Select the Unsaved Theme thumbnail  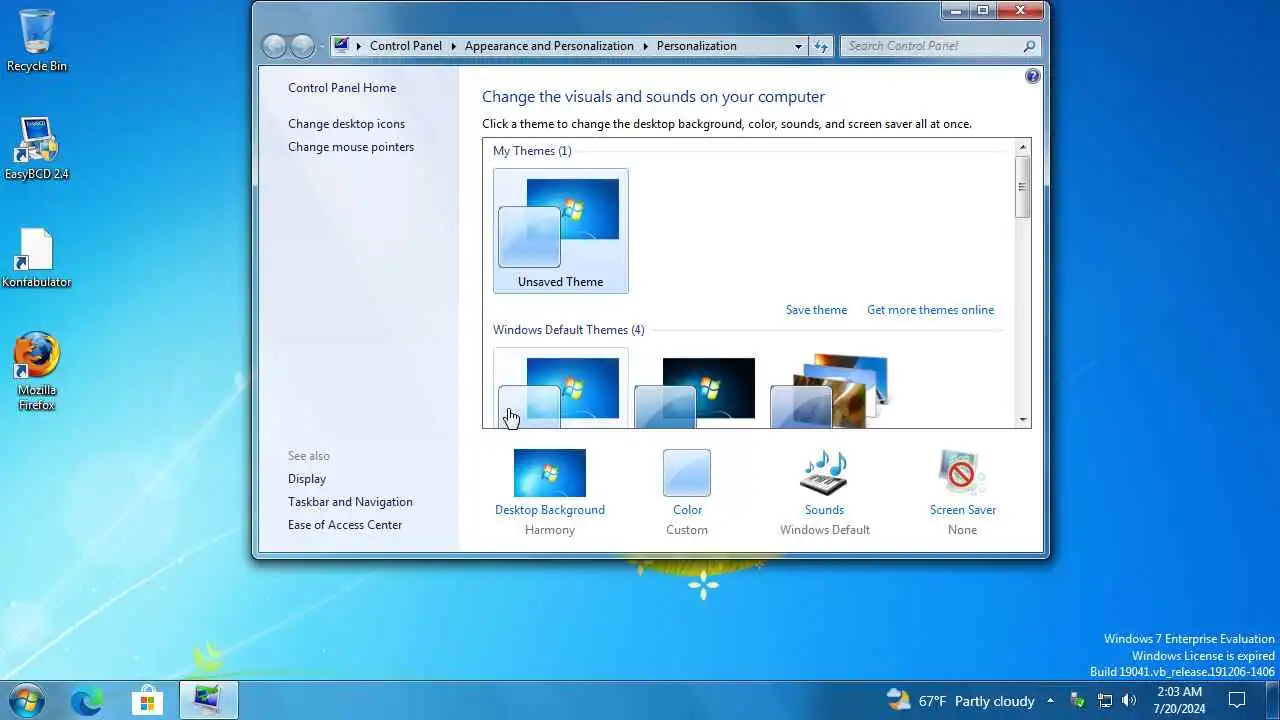point(561,231)
